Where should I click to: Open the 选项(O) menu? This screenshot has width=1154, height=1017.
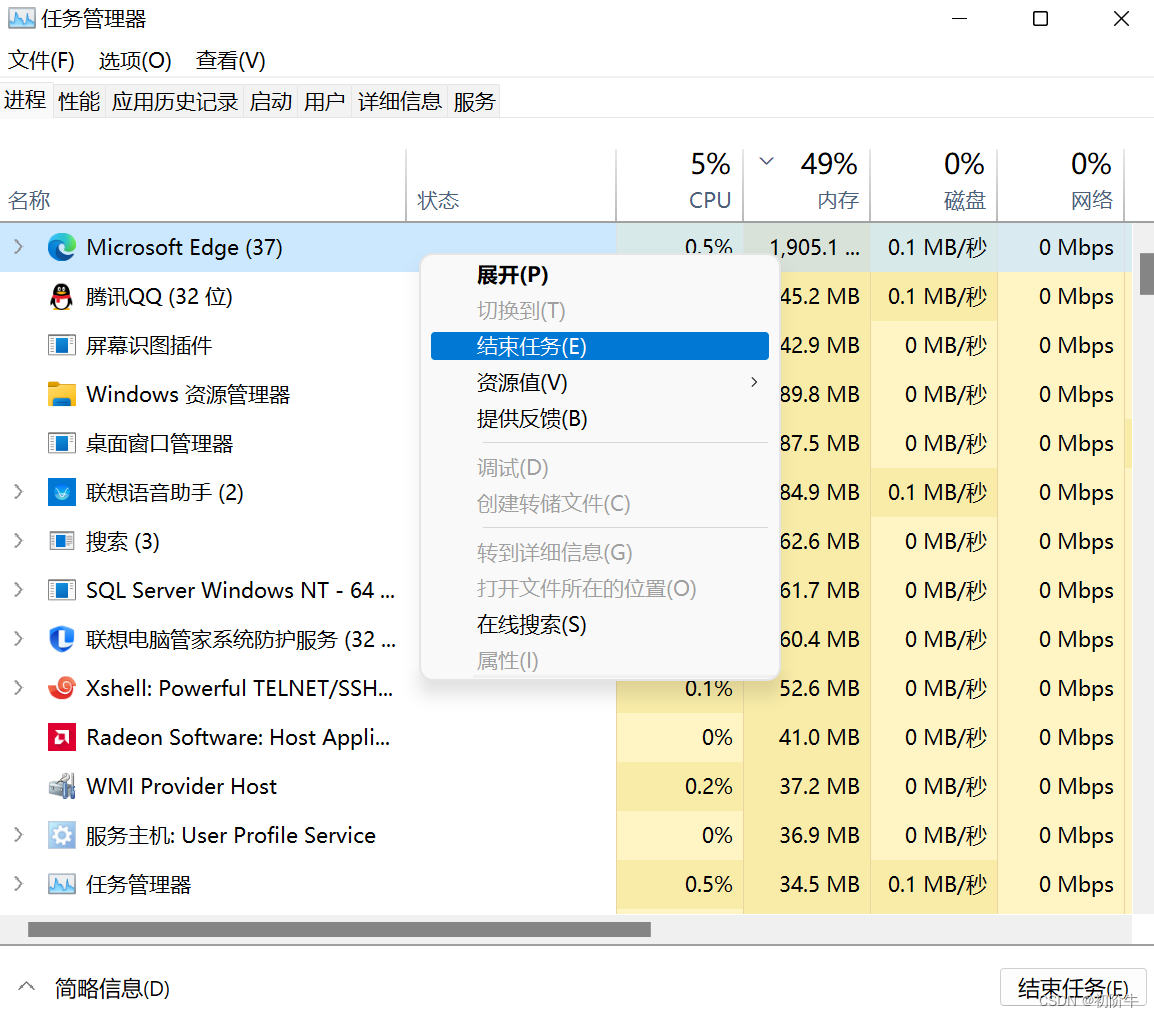click(135, 60)
